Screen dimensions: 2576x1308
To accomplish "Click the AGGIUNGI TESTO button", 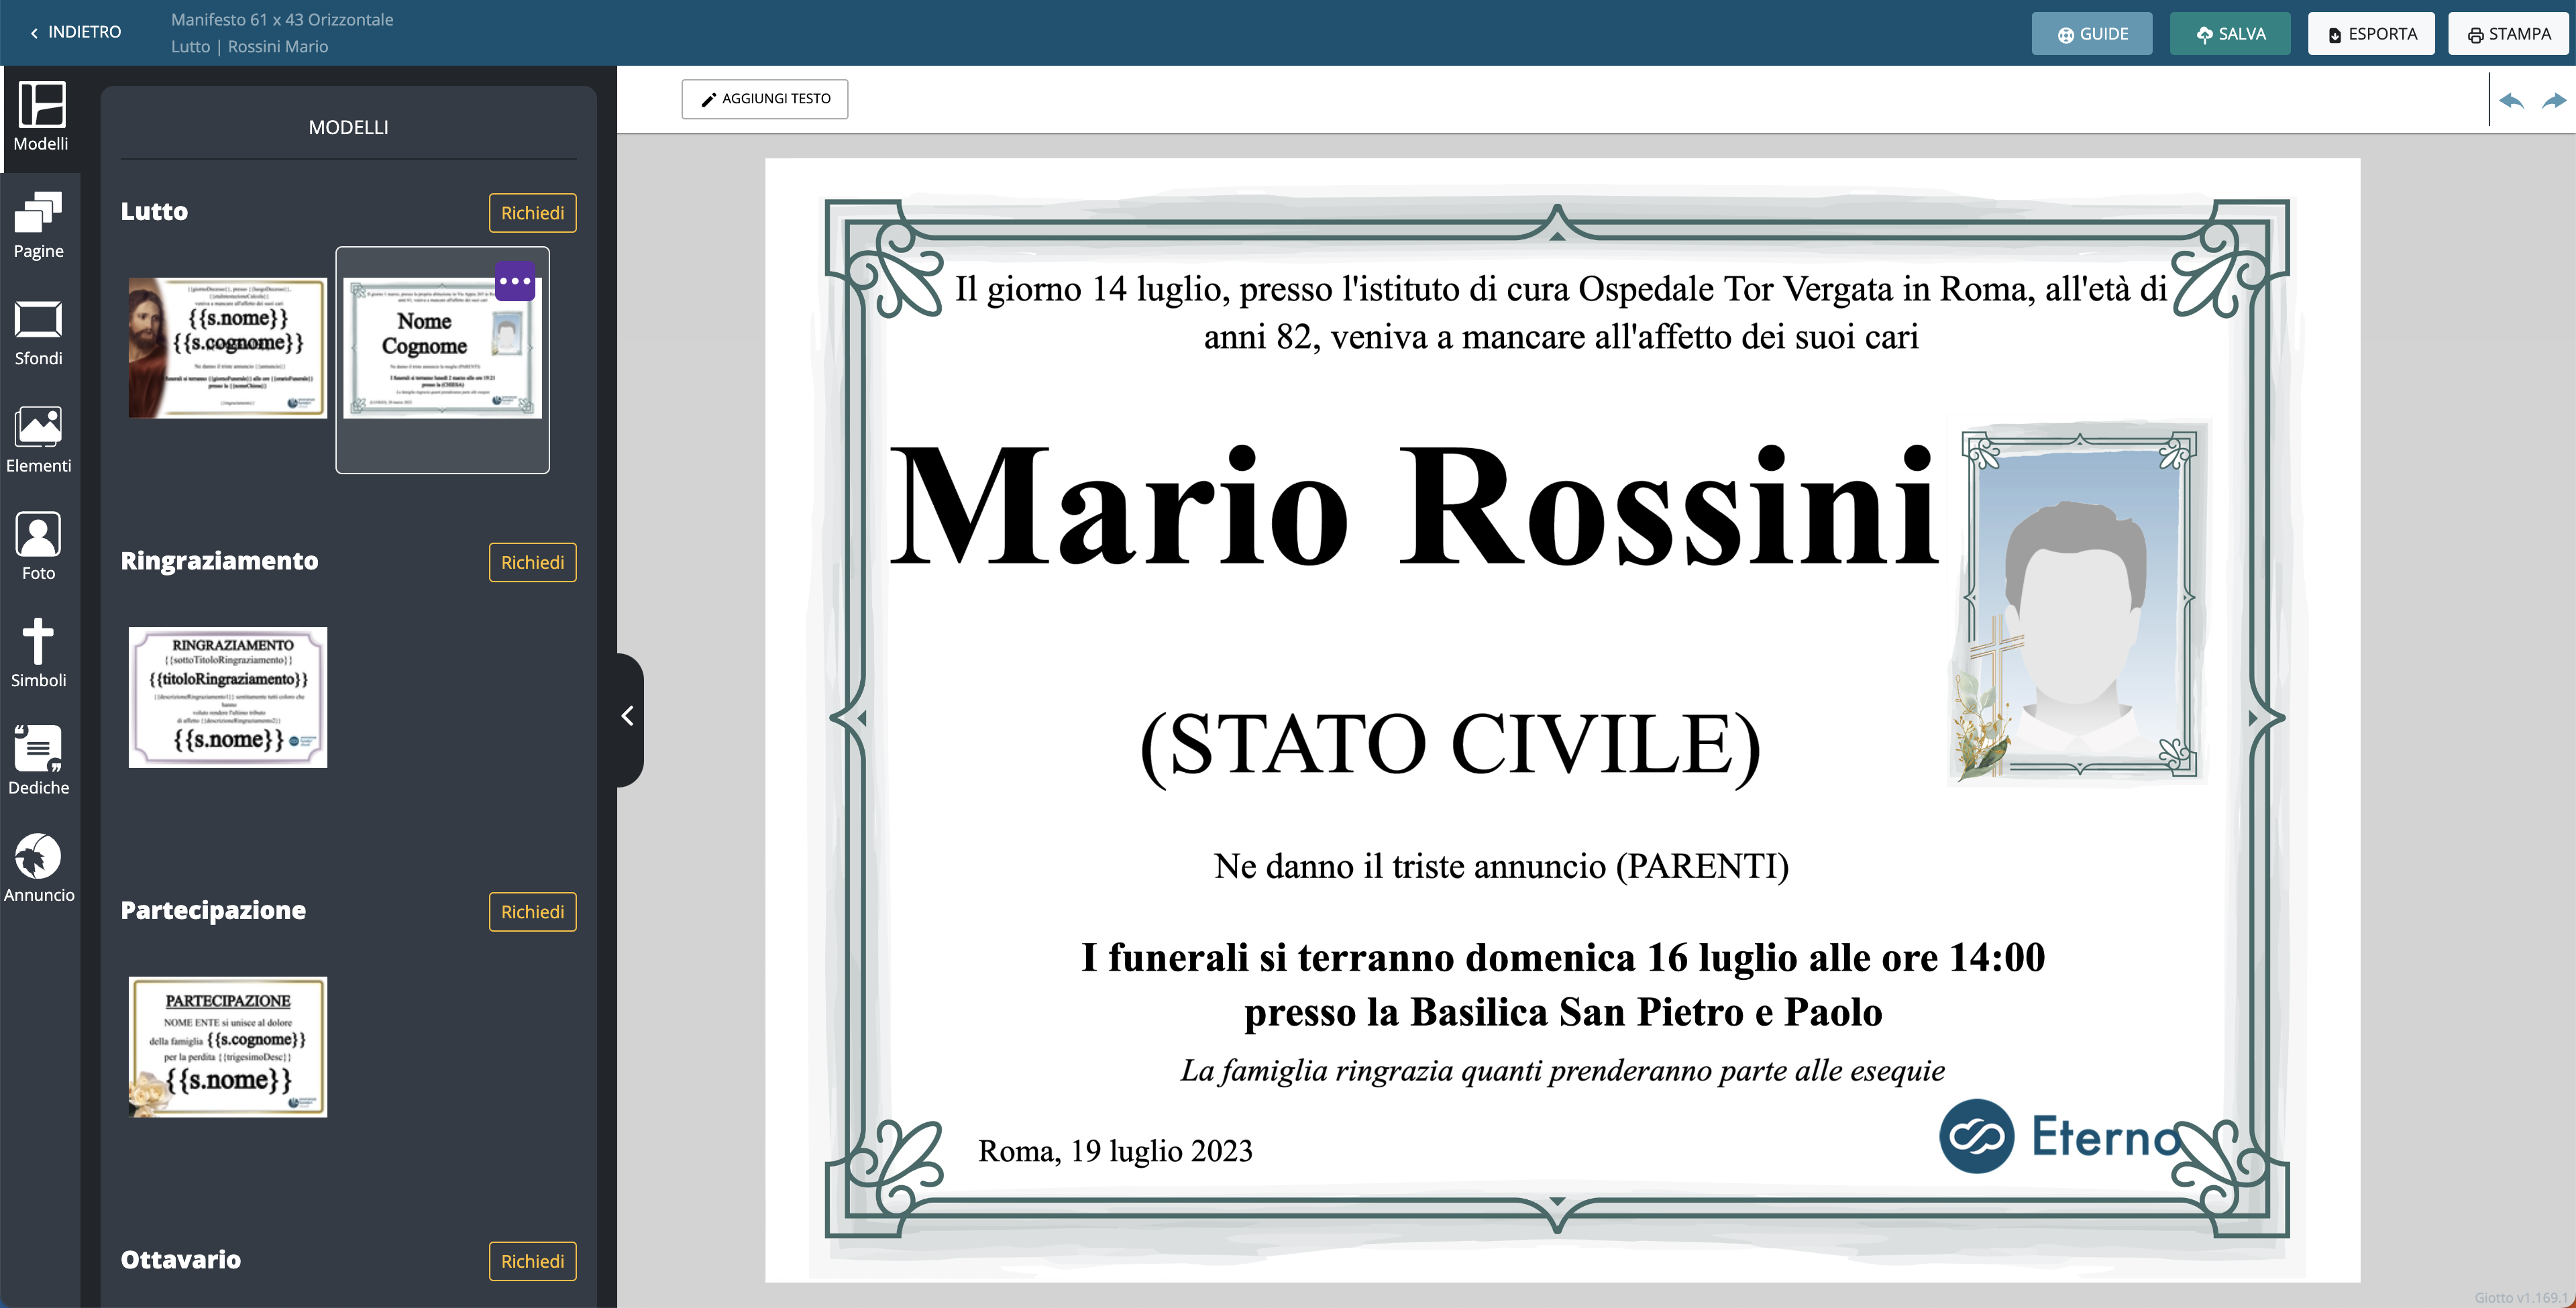I will [x=765, y=99].
